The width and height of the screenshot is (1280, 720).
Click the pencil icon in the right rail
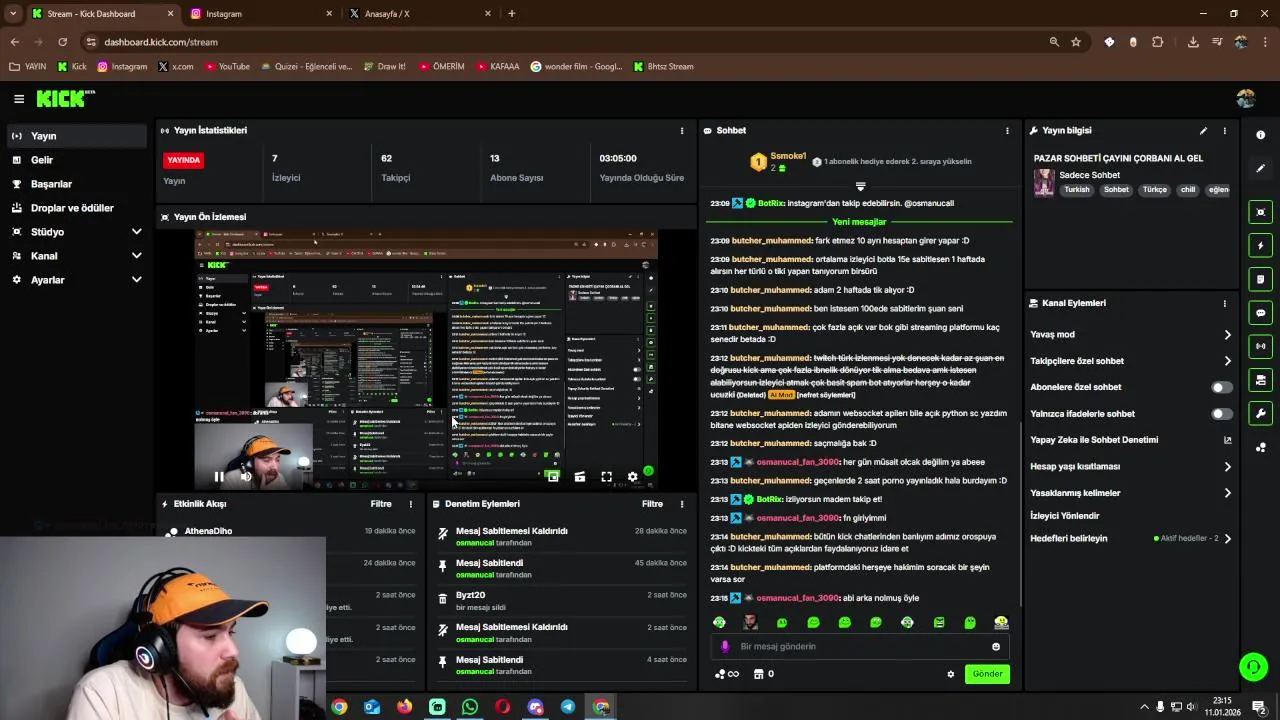click(1260, 168)
